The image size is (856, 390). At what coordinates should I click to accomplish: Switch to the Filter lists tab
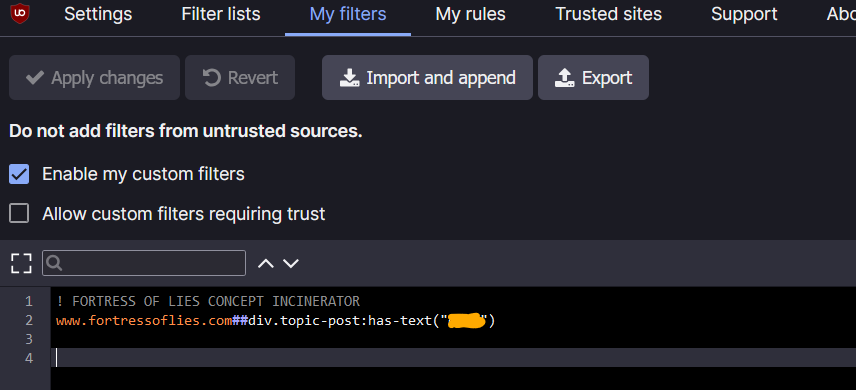[221, 14]
